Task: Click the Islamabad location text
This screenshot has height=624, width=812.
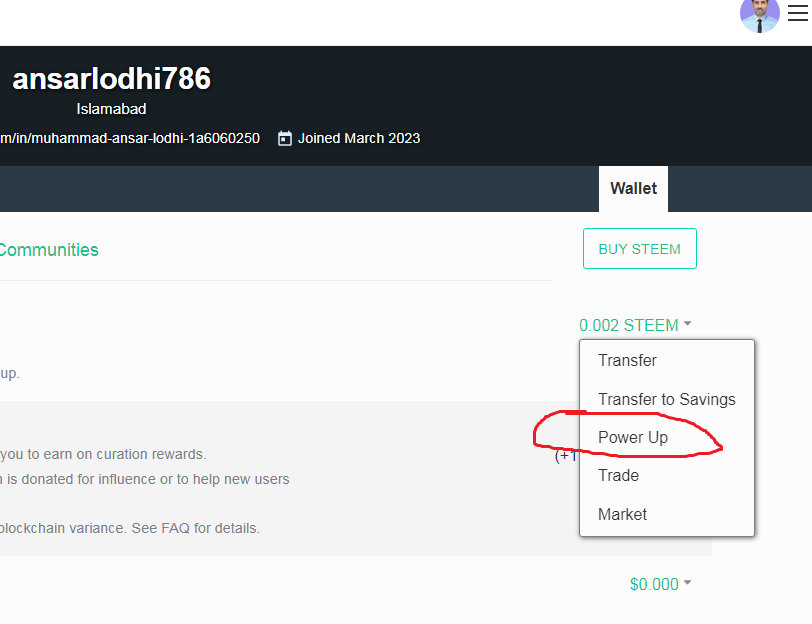Action: [111, 109]
